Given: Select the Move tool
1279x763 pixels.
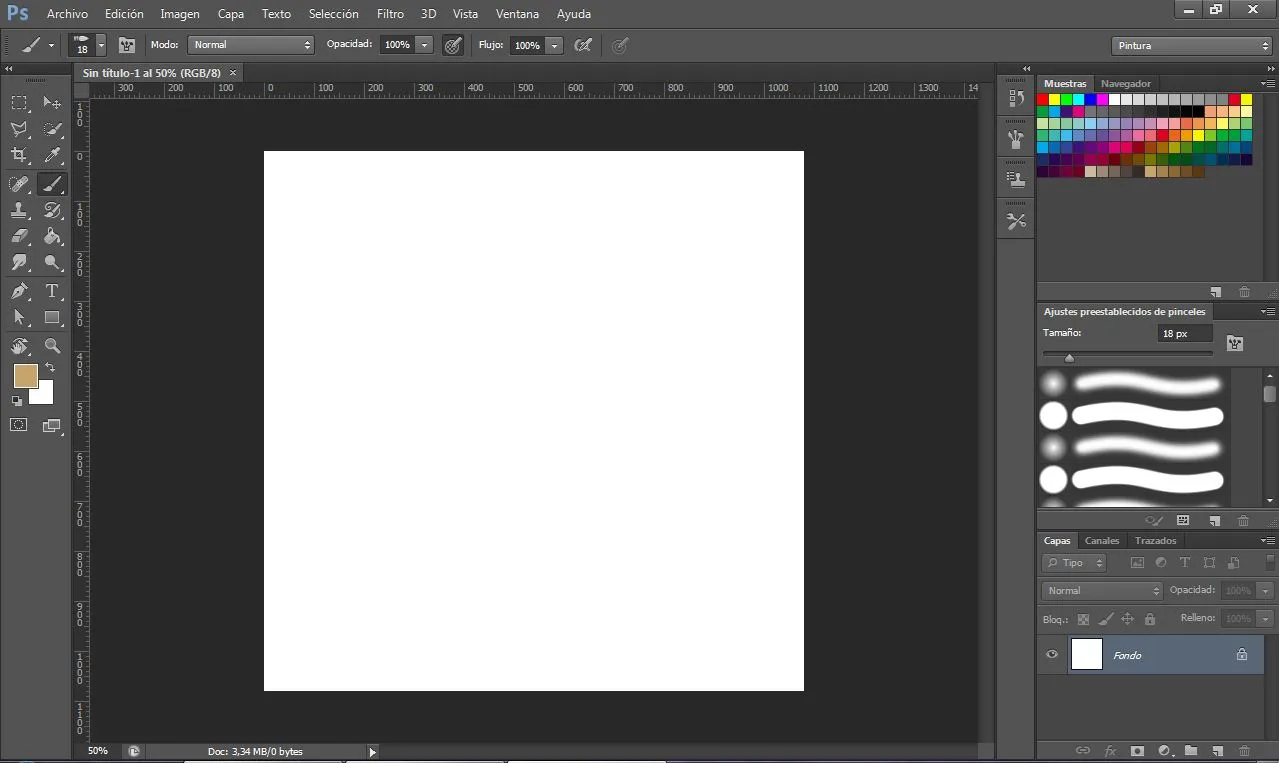Looking at the screenshot, I should (52, 103).
